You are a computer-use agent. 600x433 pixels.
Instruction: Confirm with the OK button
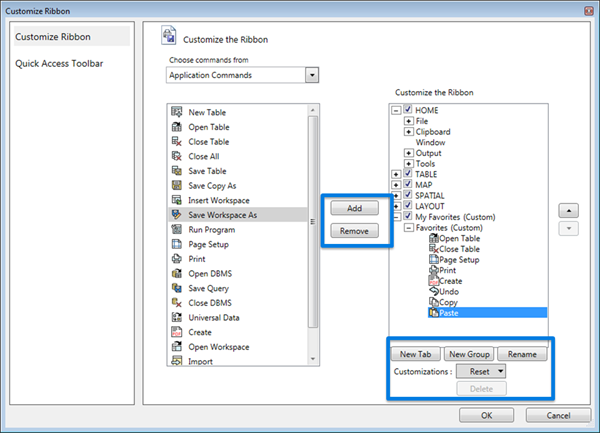(486, 415)
